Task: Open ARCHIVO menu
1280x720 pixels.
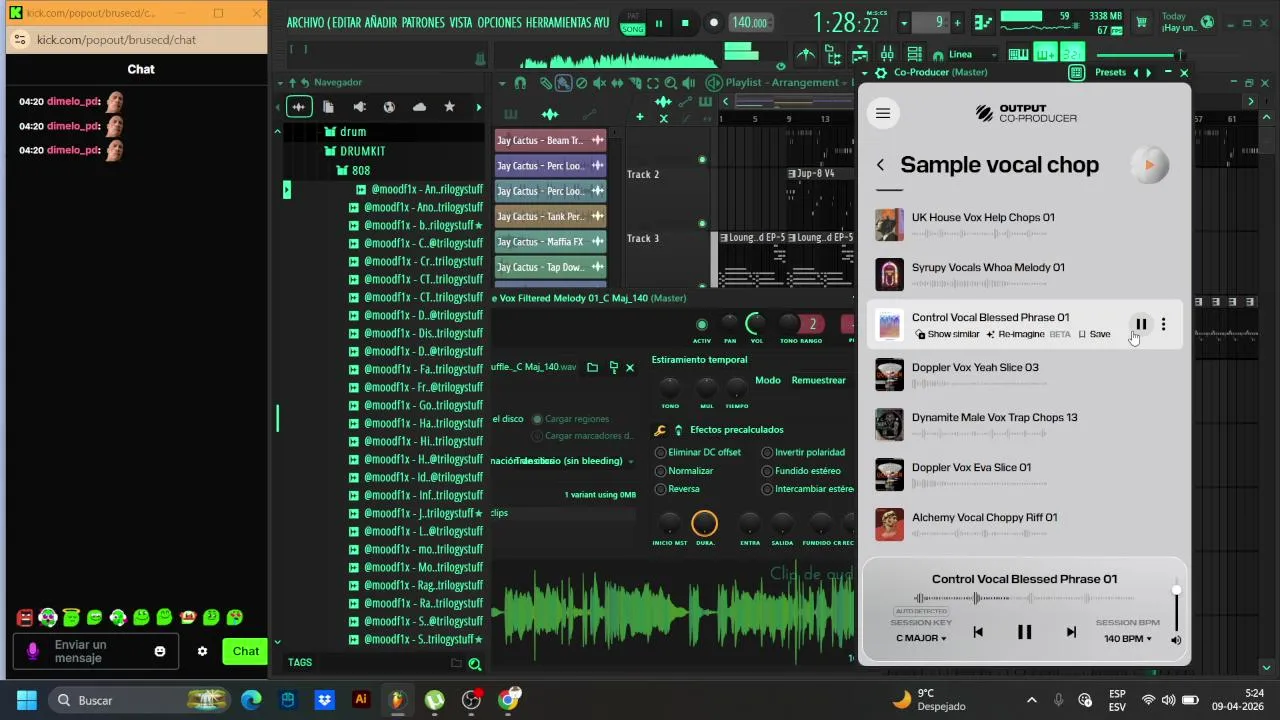Action: [305, 22]
